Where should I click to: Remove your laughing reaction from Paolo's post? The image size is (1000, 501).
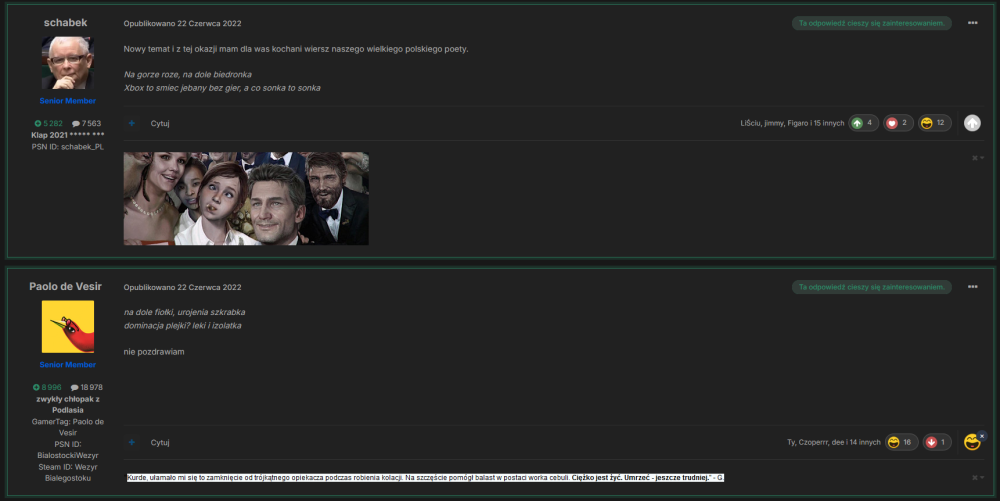click(982, 436)
